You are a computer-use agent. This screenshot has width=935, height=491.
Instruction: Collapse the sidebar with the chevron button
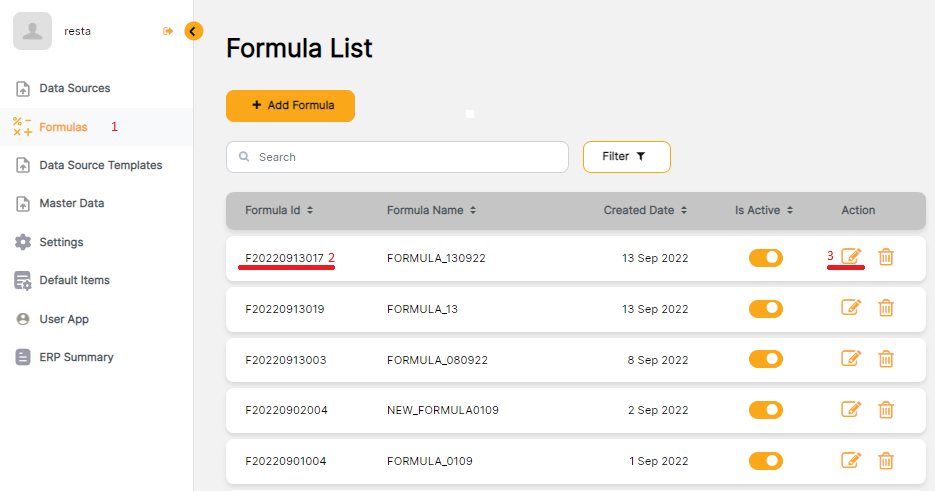[x=193, y=31]
